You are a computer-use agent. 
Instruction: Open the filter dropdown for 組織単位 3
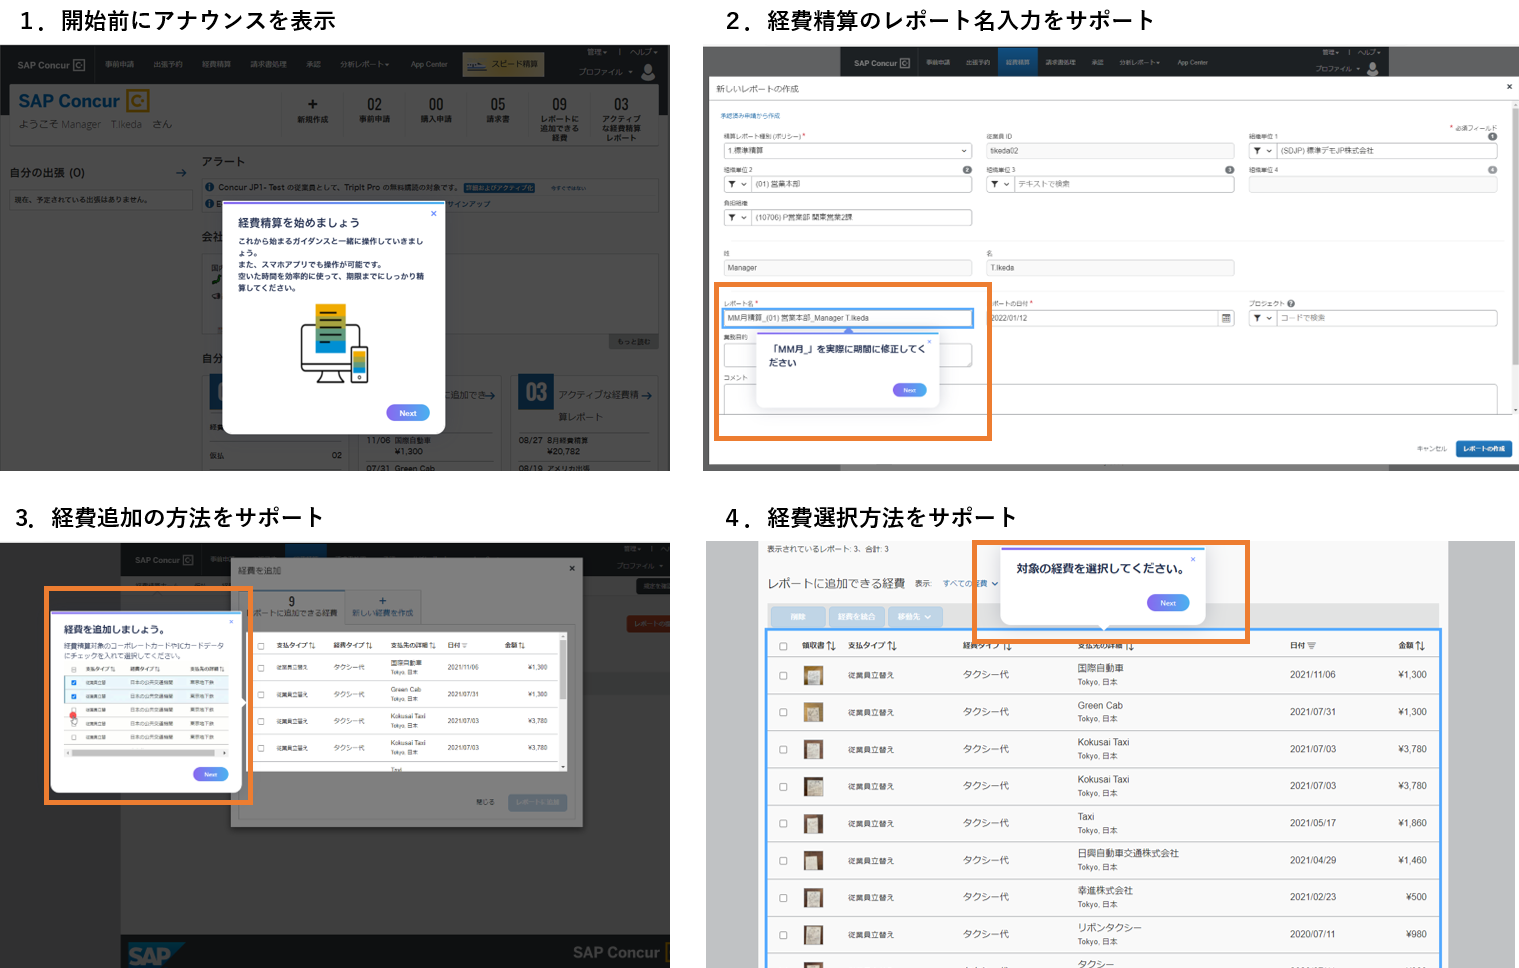coord(1000,184)
